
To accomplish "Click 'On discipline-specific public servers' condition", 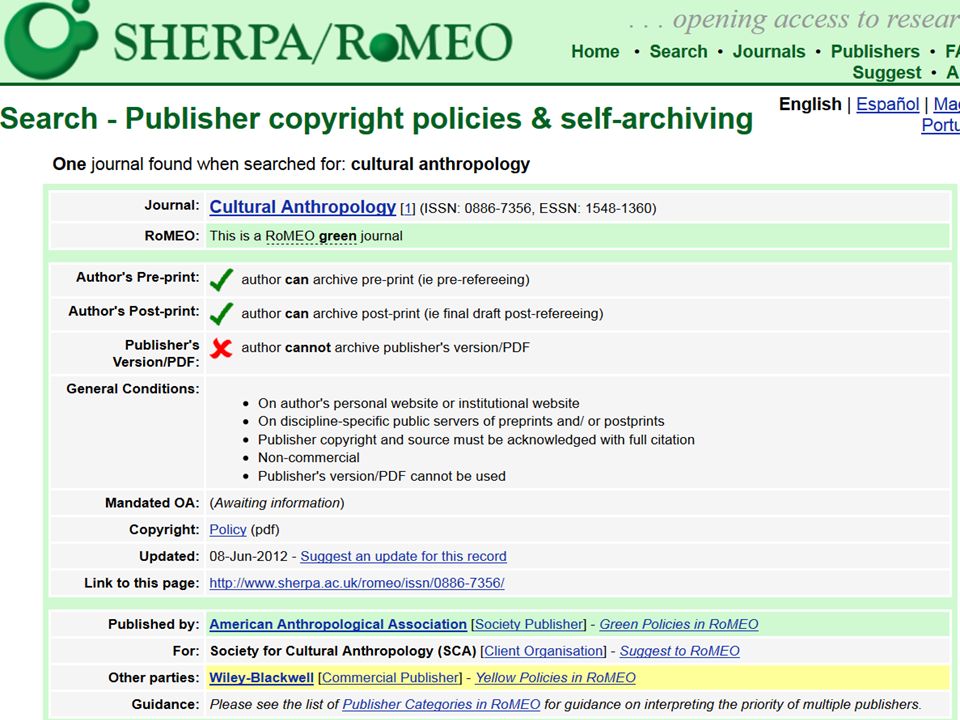I will [x=461, y=421].
